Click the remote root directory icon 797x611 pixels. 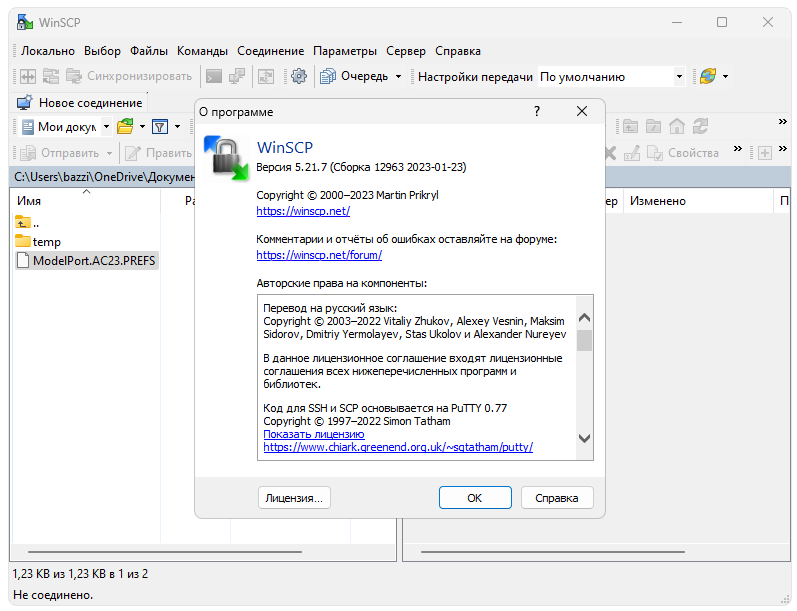[654, 127]
